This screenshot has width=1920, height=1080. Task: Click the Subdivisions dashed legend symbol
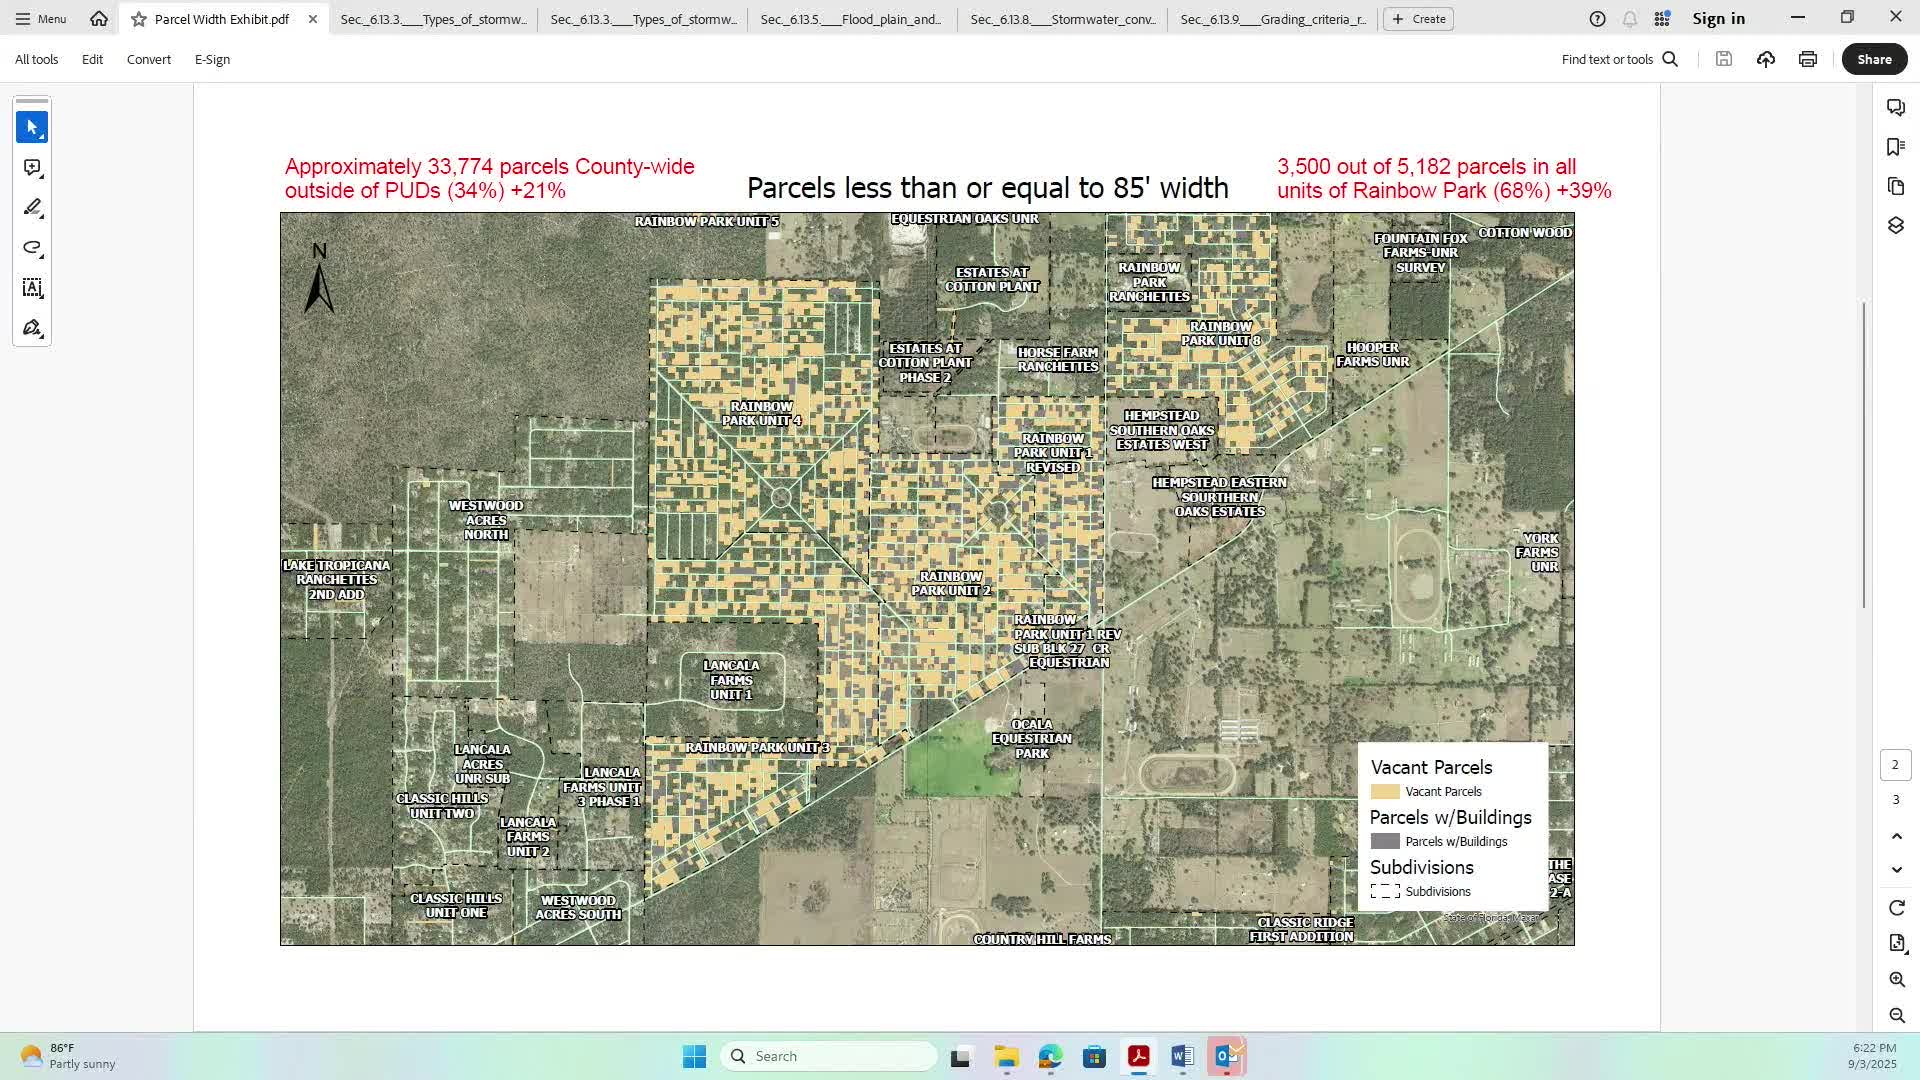pos(1385,892)
